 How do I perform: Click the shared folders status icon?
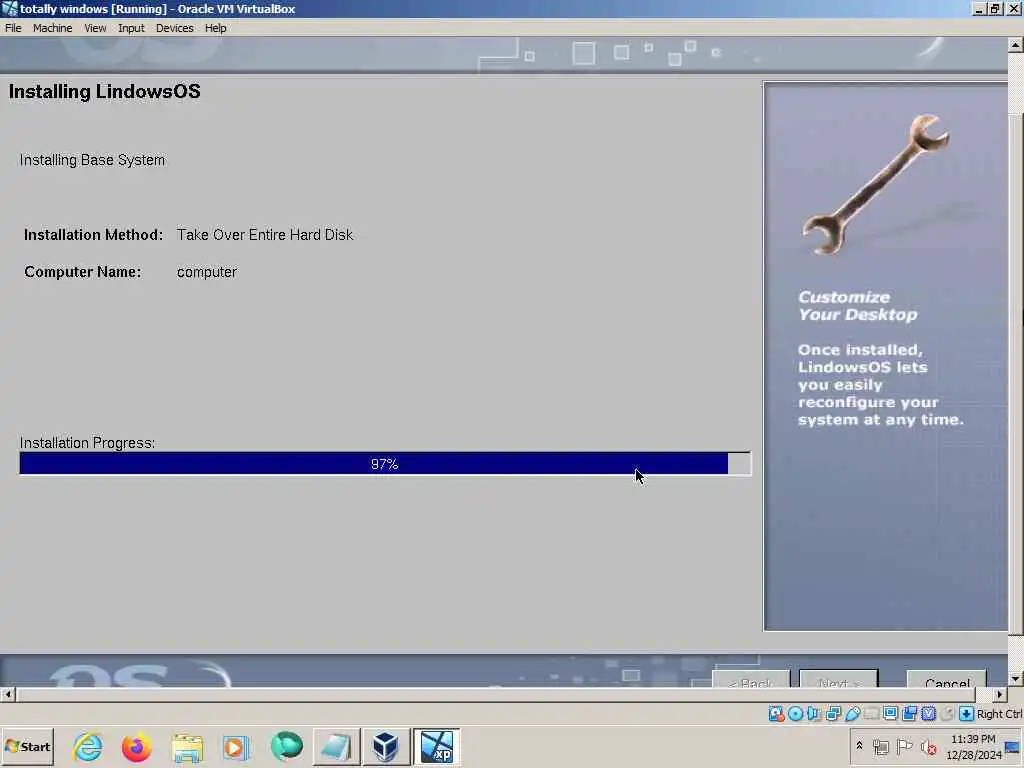871,714
